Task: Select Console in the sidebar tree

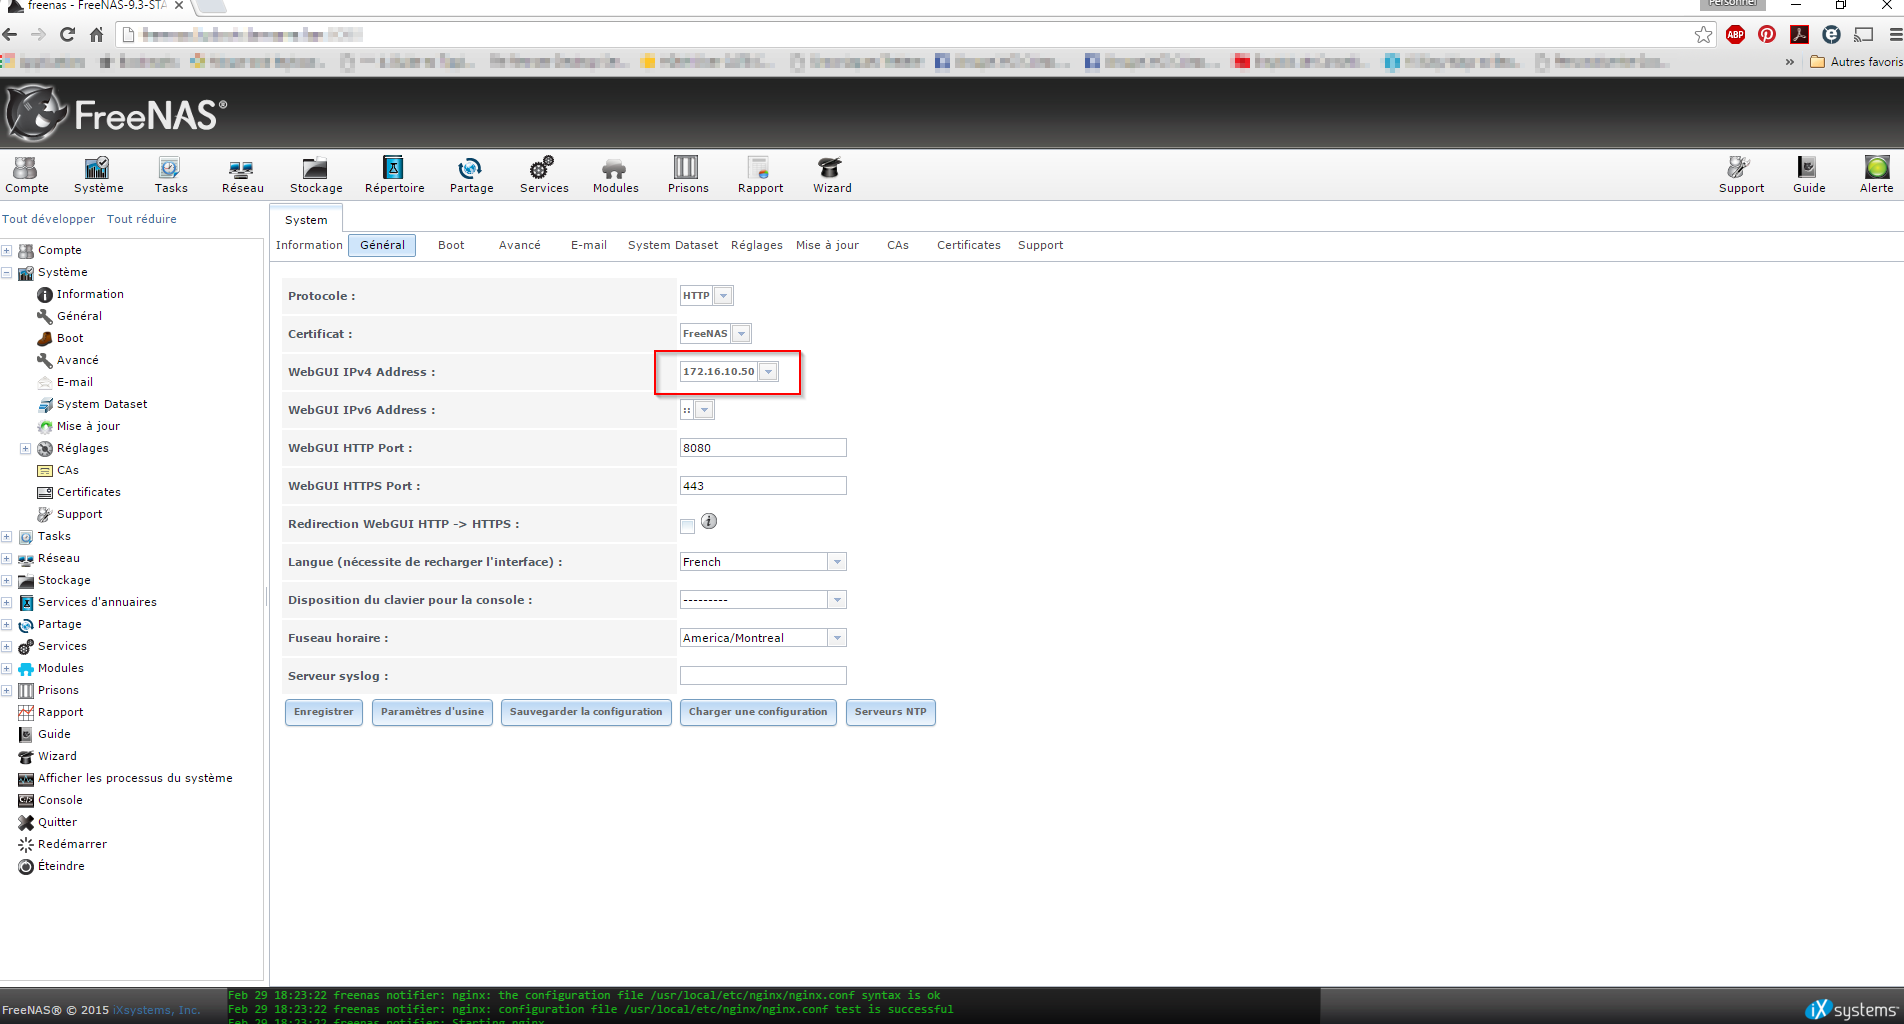Action: click(60, 800)
